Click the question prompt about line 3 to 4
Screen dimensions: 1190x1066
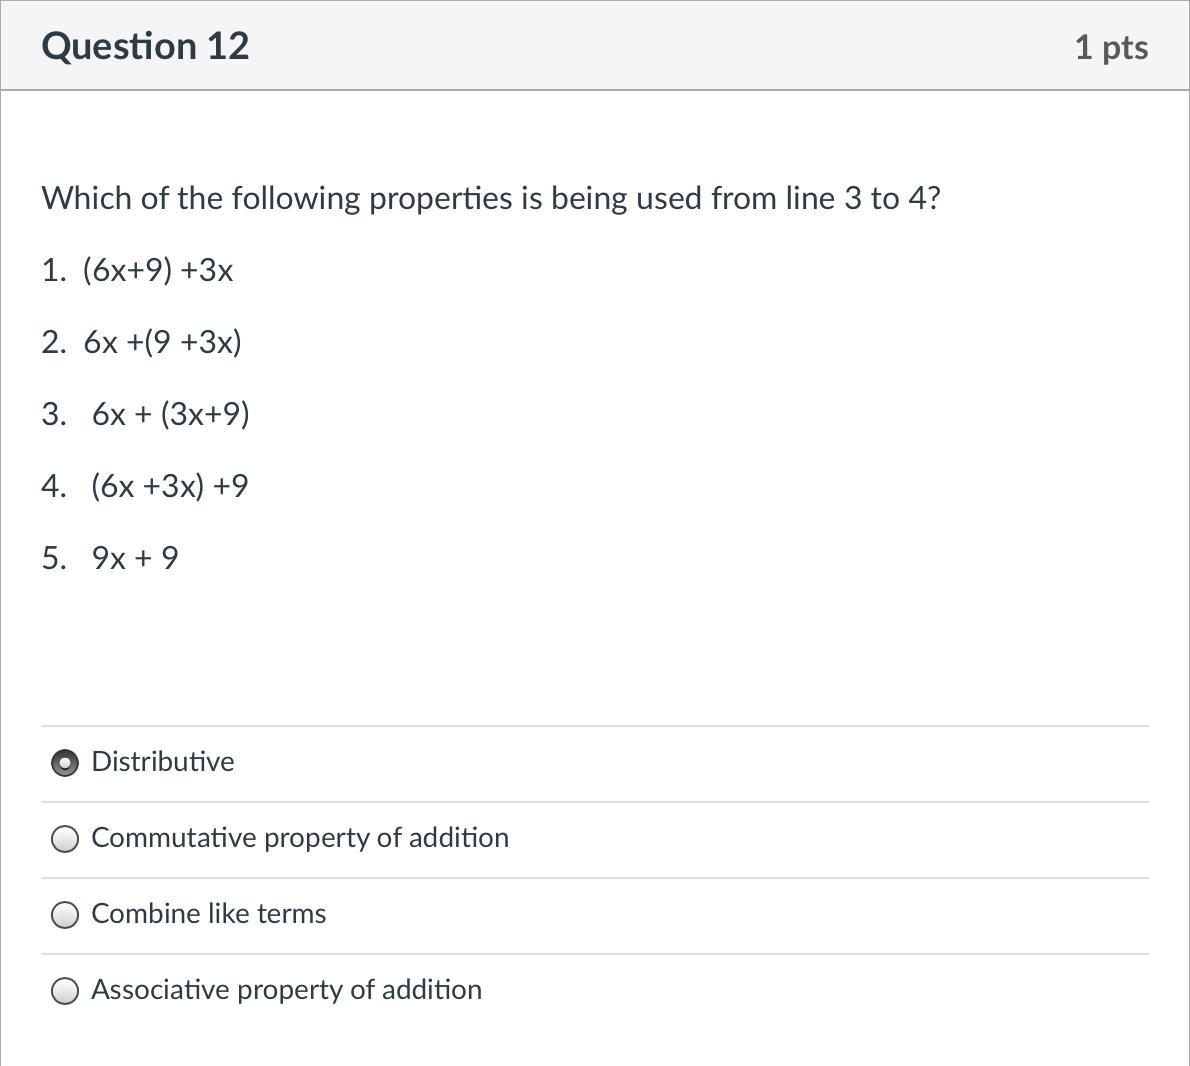(491, 198)
